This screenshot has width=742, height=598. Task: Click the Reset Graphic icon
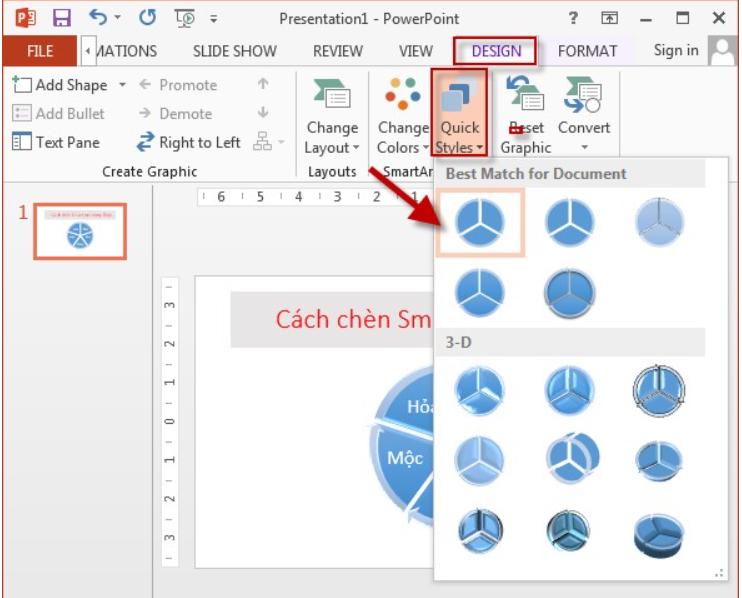point(525,99)
